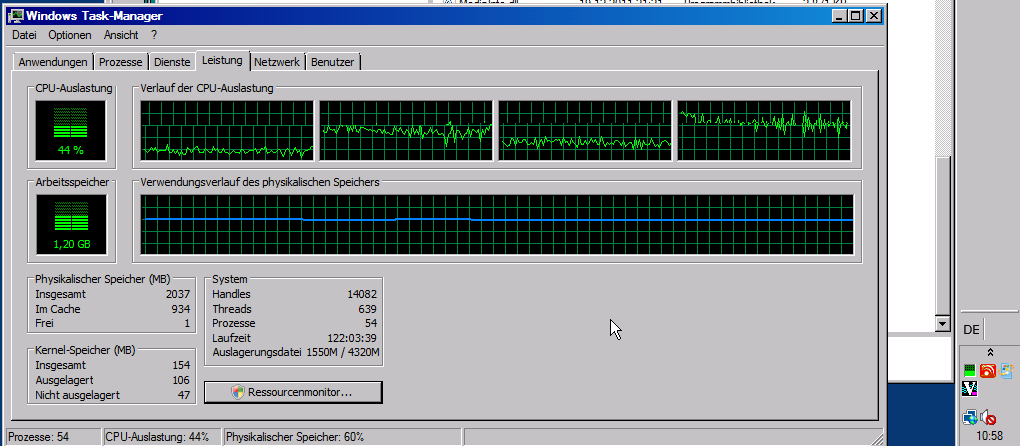Click the Handles value 14082
This screenshot has width=1020, height=446.
pos(362,295)
